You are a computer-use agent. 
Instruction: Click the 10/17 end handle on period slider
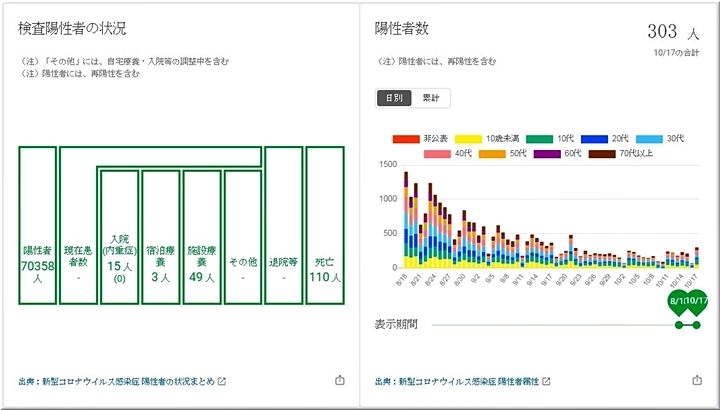[695, 303]
